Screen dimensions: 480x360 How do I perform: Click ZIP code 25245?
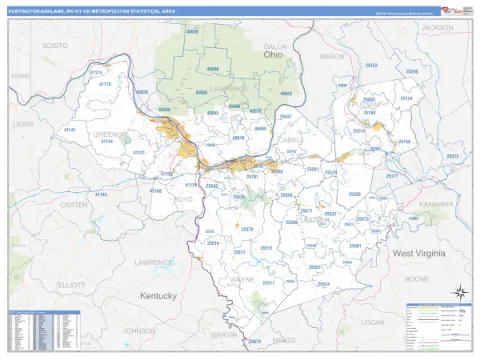pos(412,72)
